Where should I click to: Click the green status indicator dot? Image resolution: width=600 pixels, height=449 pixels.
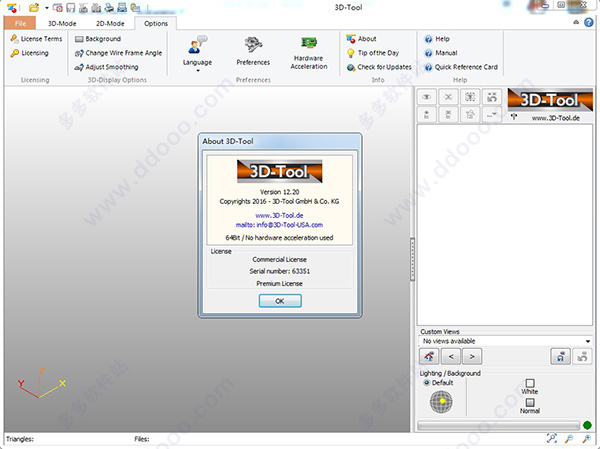(x=587, y=425)
